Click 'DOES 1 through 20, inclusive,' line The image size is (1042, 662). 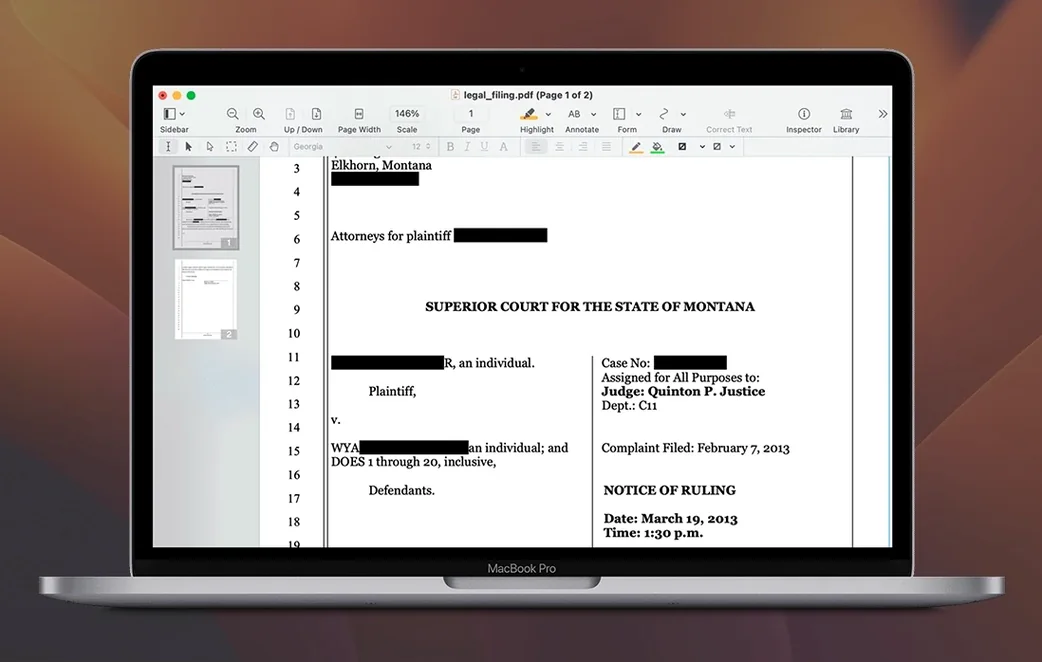413,462
